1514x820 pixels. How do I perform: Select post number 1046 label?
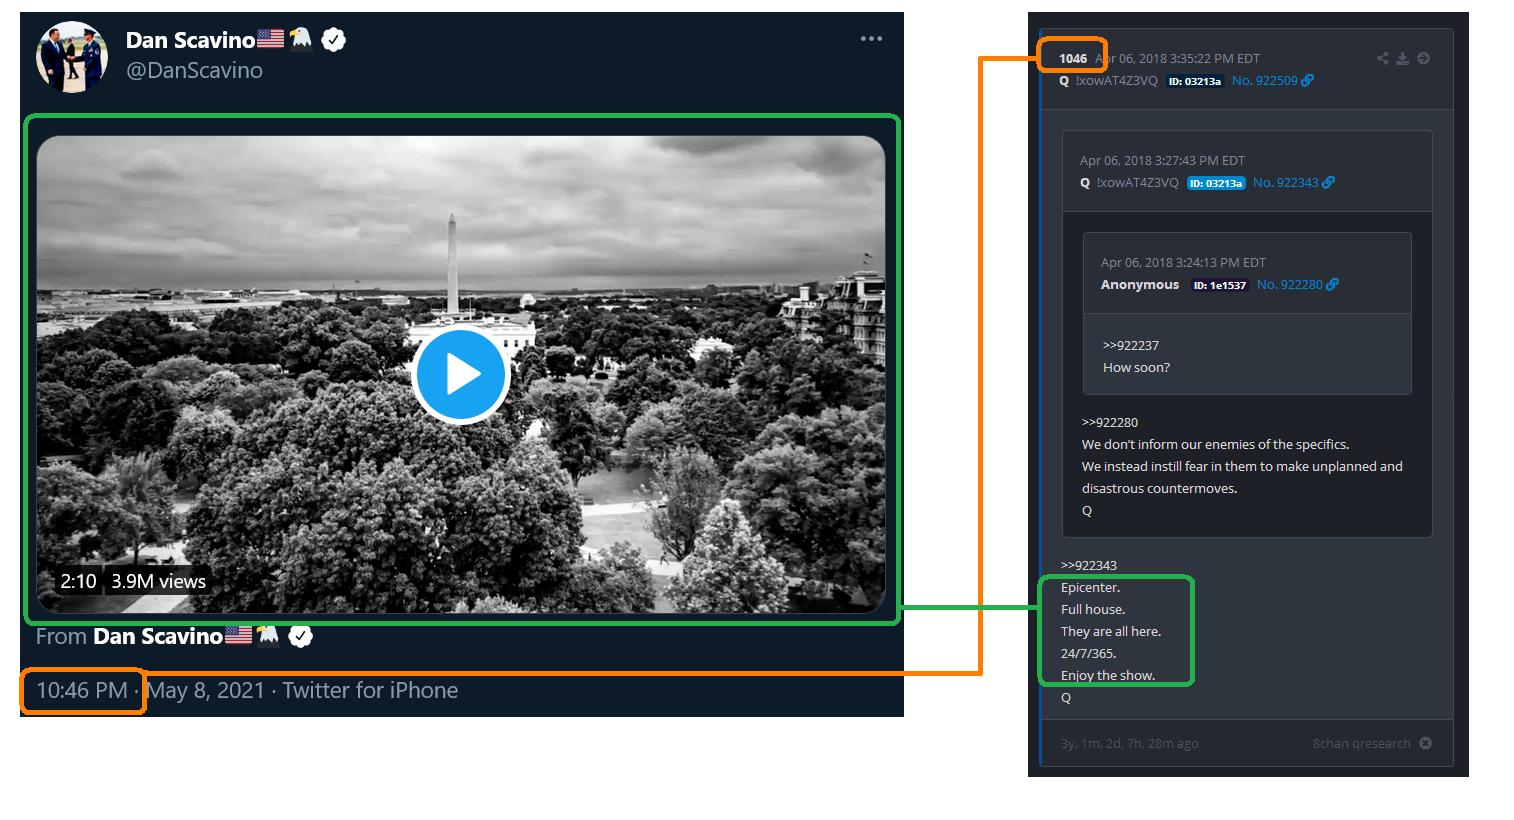click(x=1073, y=58)
